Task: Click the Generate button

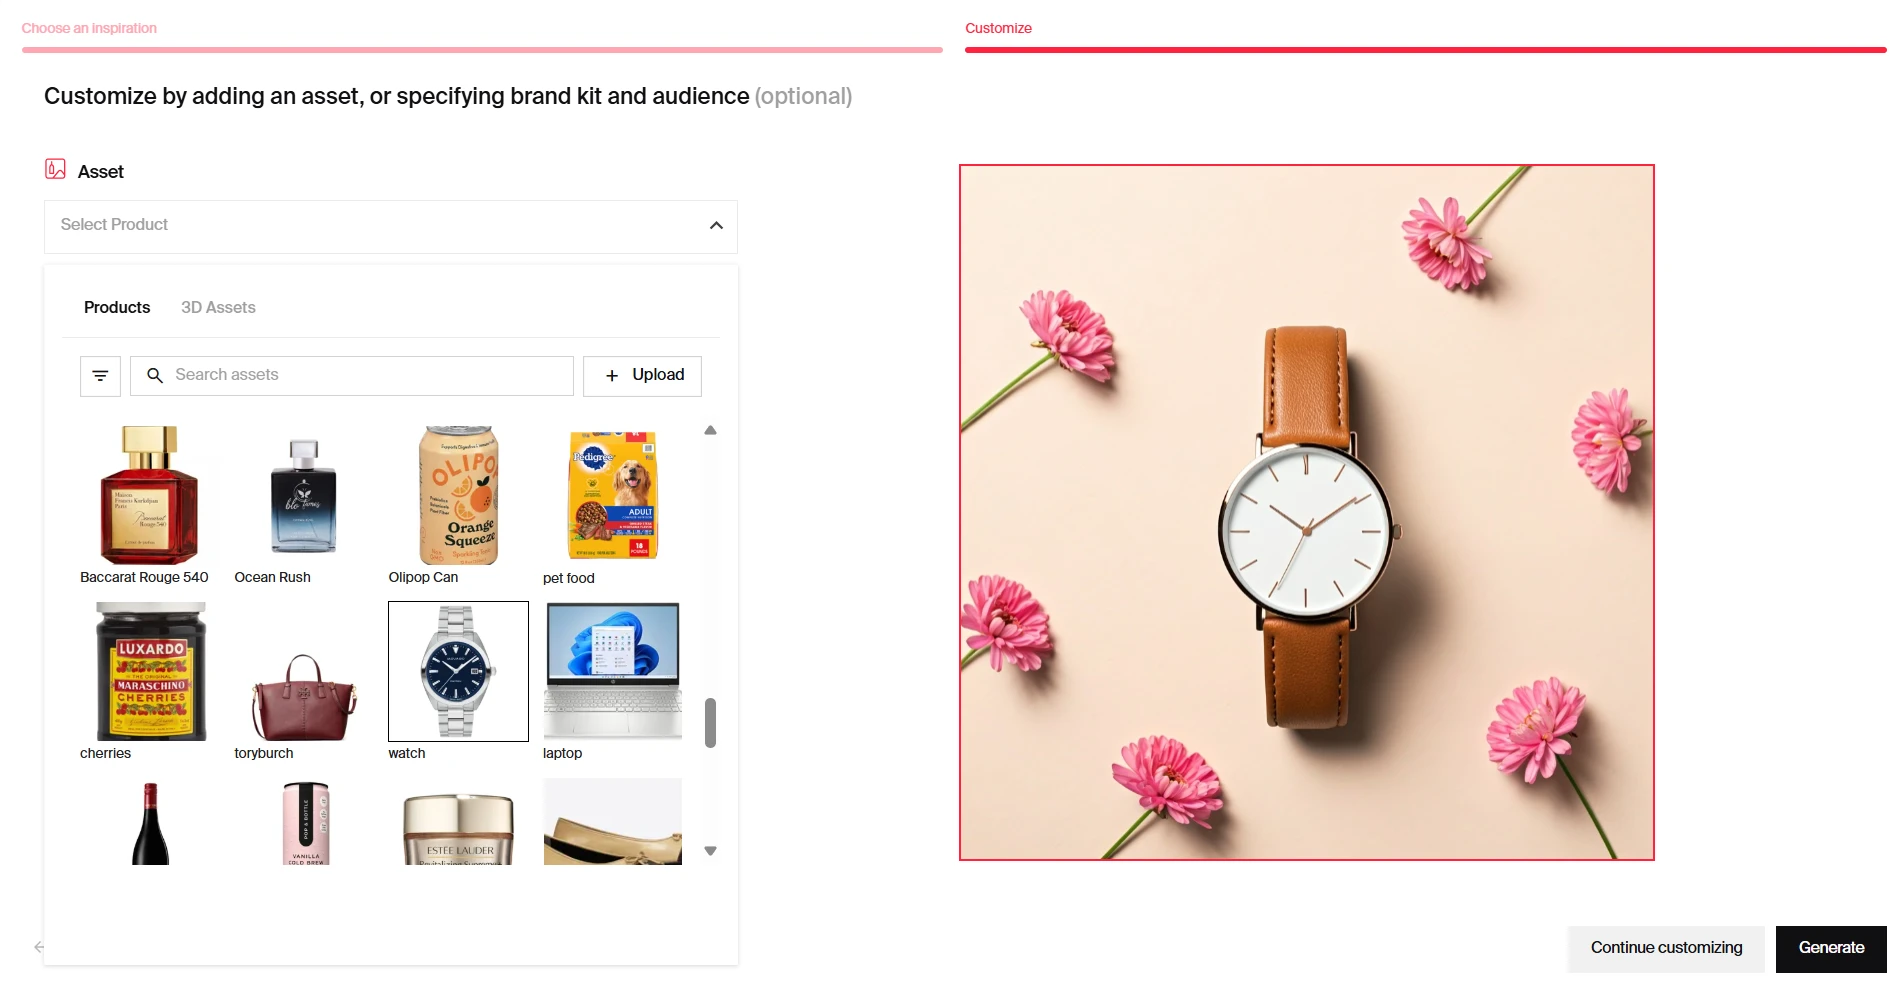Action: tap(1831, 948)
